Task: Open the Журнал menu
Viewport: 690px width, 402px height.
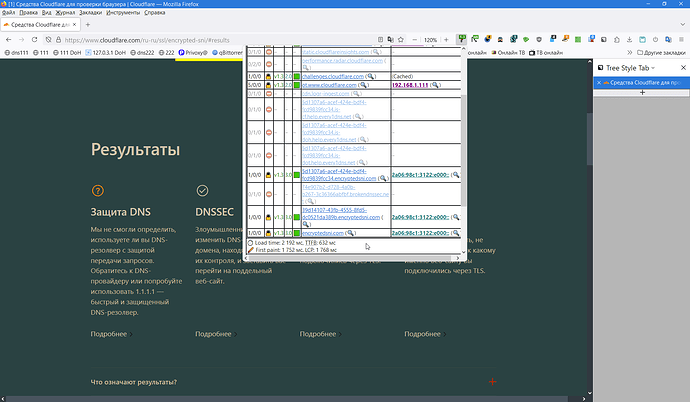Action: (65, 12)
